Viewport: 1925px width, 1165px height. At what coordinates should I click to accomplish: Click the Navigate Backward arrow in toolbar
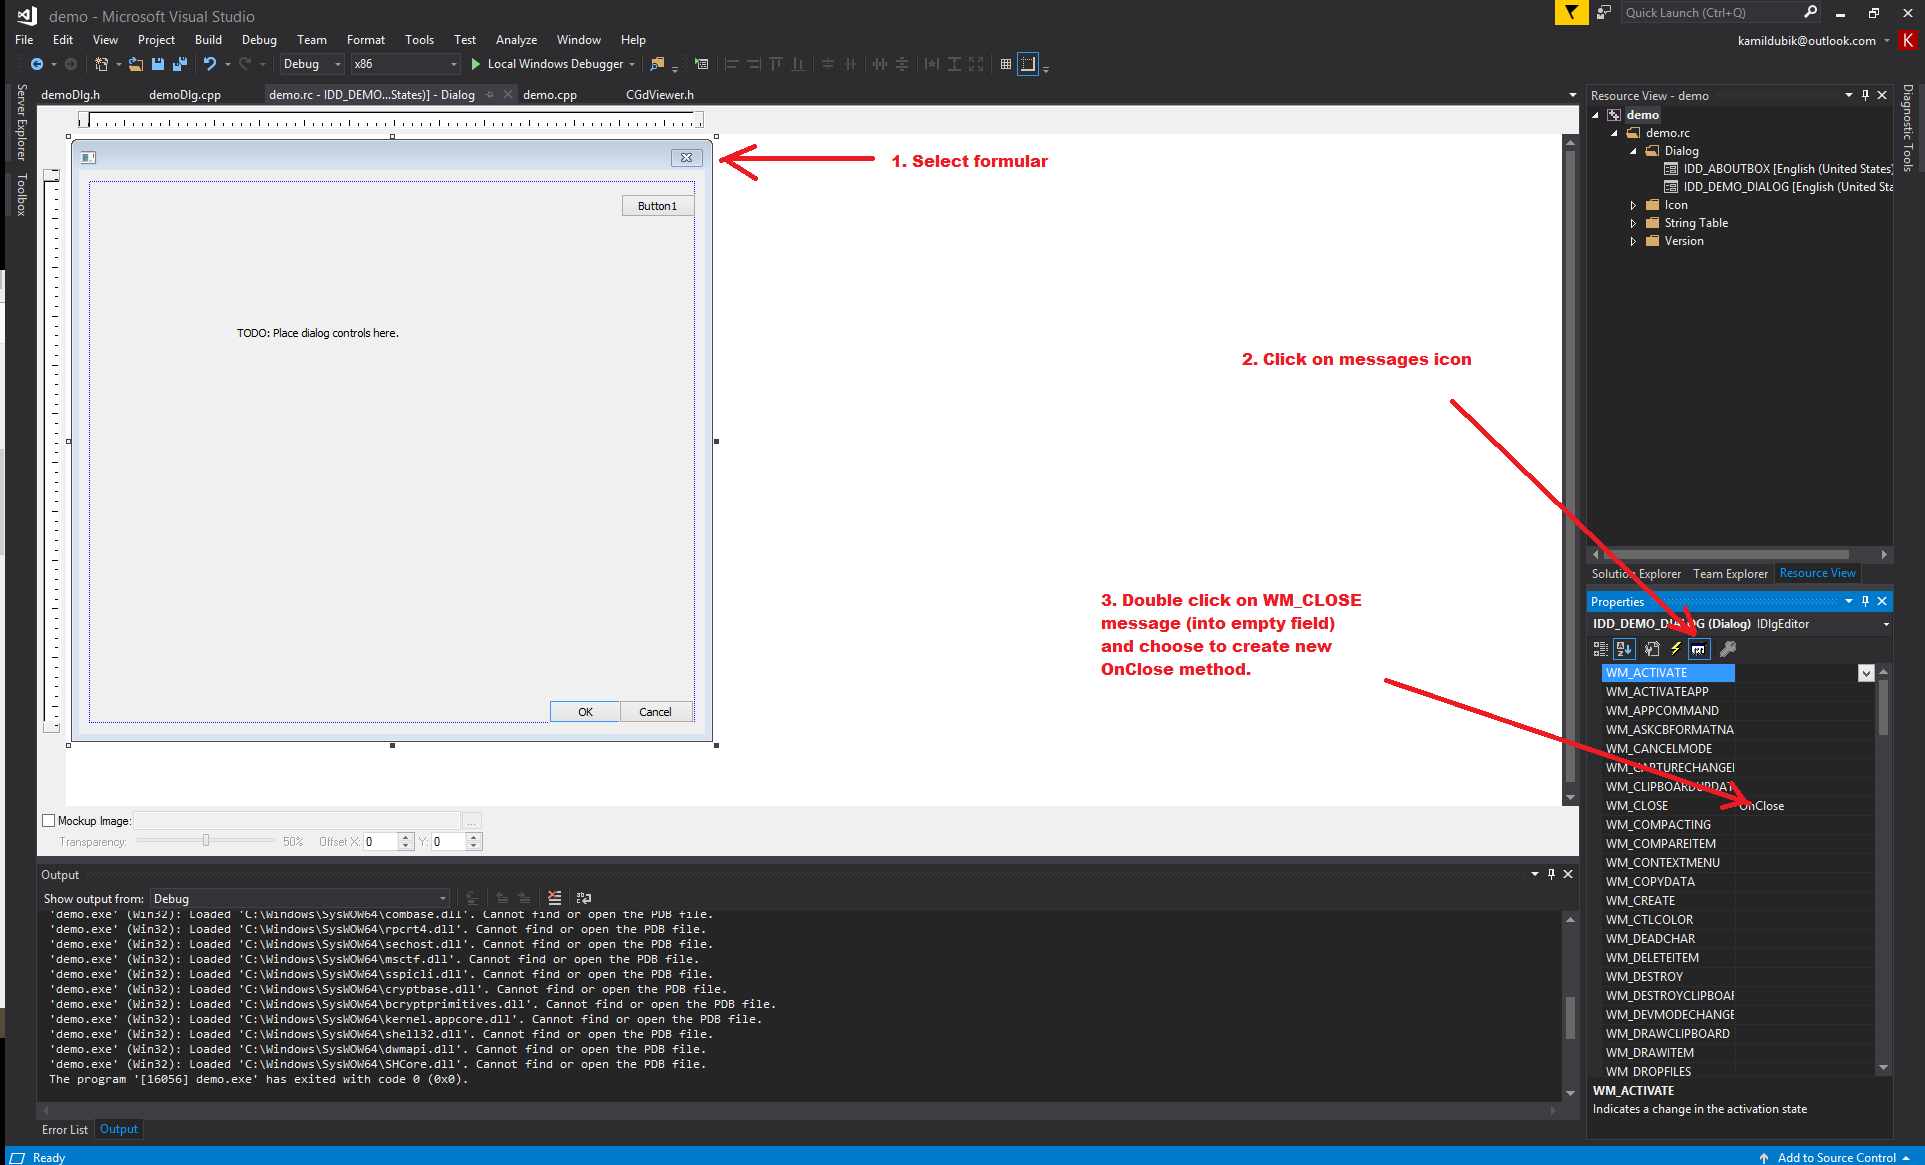pos(37,64)
